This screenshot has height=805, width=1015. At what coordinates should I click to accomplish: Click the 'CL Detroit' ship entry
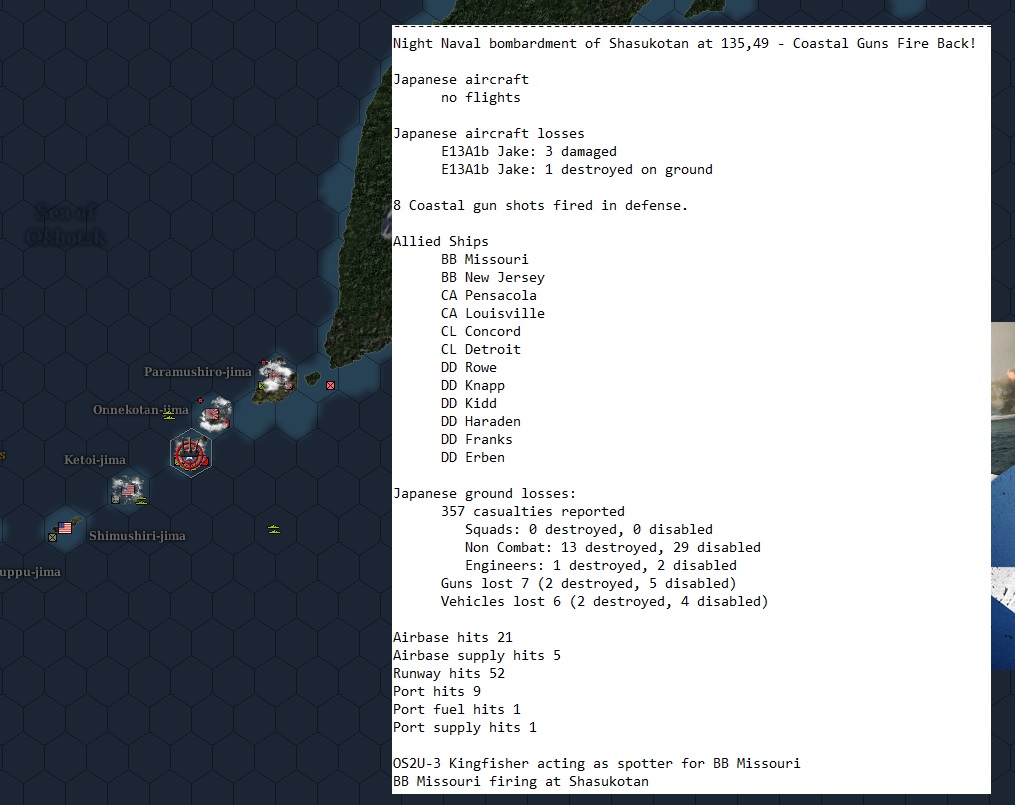(x=480, y=349)
